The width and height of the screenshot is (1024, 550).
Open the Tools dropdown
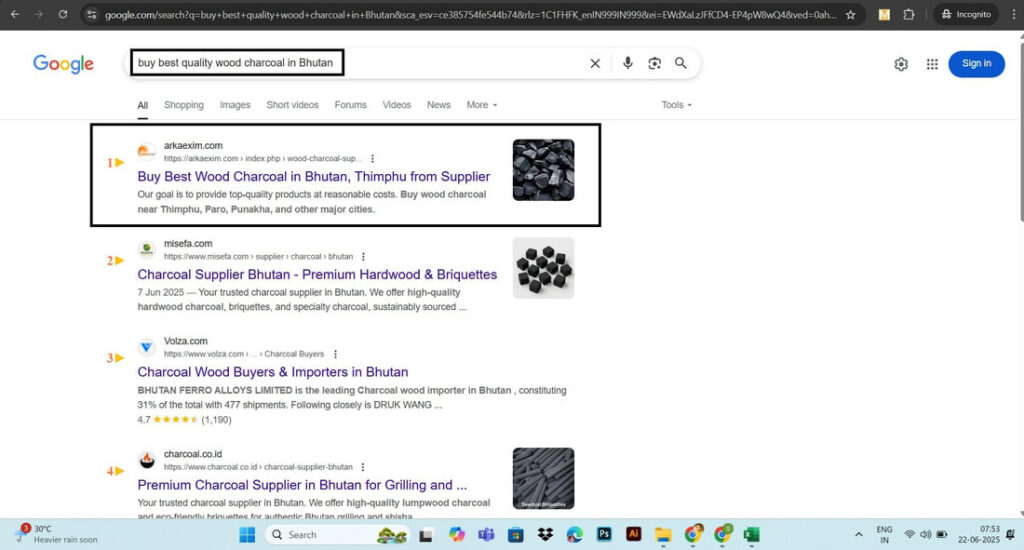[676, 105]
